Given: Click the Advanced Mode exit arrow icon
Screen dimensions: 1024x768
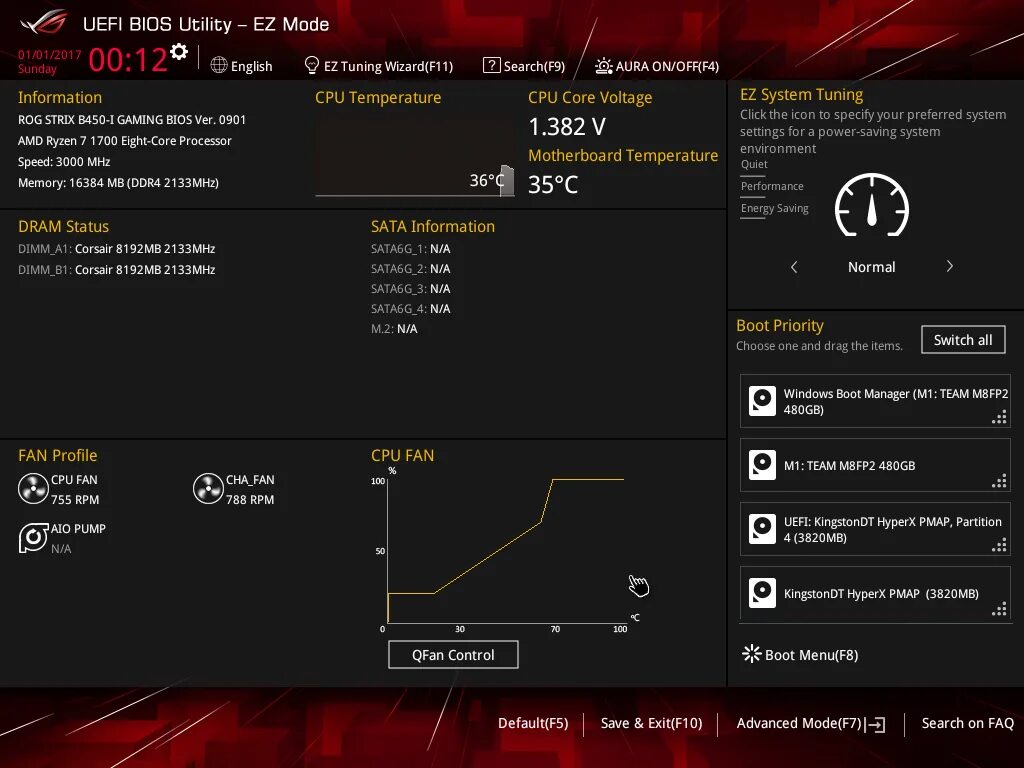Looking at the screenshot, I should coord(875,724).
